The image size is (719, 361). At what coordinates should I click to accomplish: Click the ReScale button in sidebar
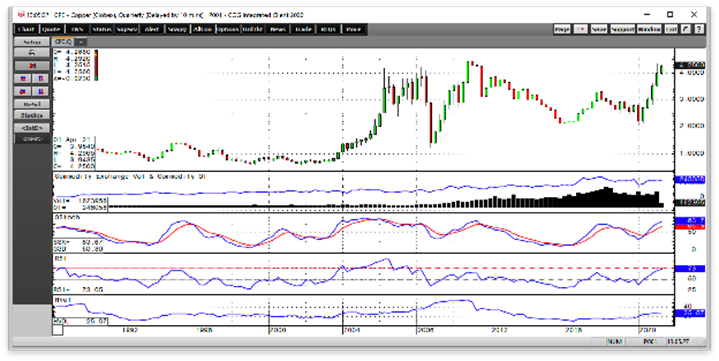[32, 104]
